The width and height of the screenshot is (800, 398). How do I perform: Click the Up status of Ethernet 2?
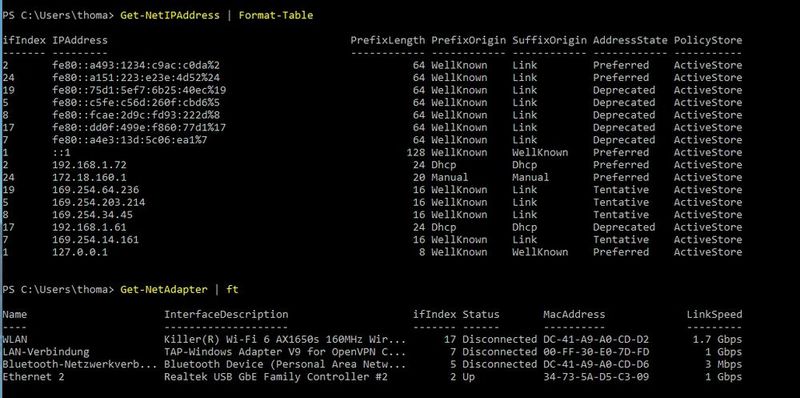tap(468, 377)
